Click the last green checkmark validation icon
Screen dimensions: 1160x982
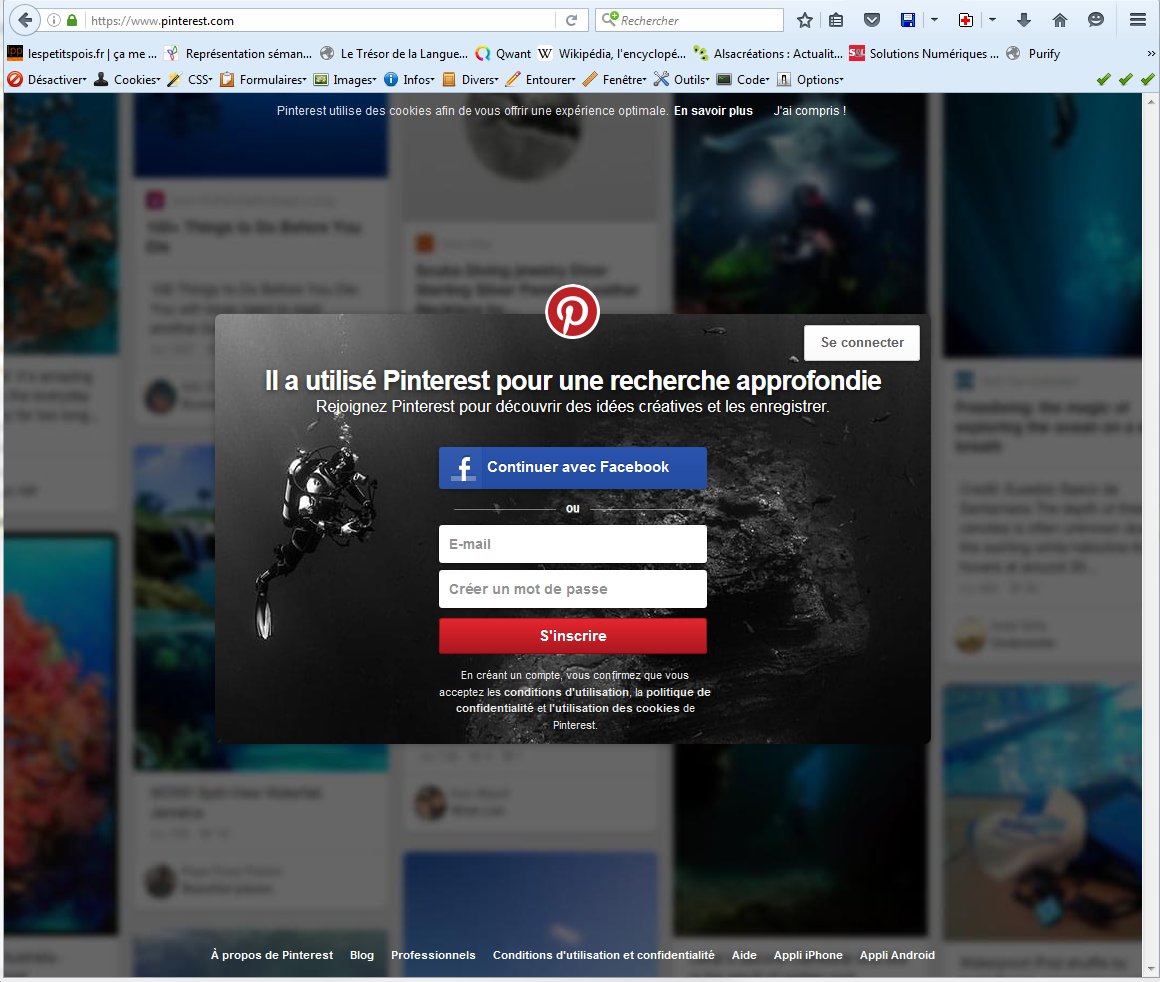[1147, 79]
